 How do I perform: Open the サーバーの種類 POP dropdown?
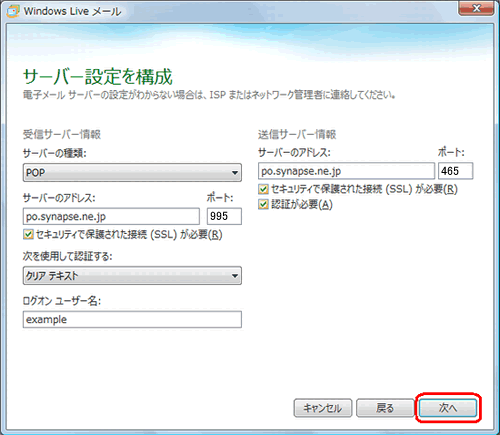(132, 172)
